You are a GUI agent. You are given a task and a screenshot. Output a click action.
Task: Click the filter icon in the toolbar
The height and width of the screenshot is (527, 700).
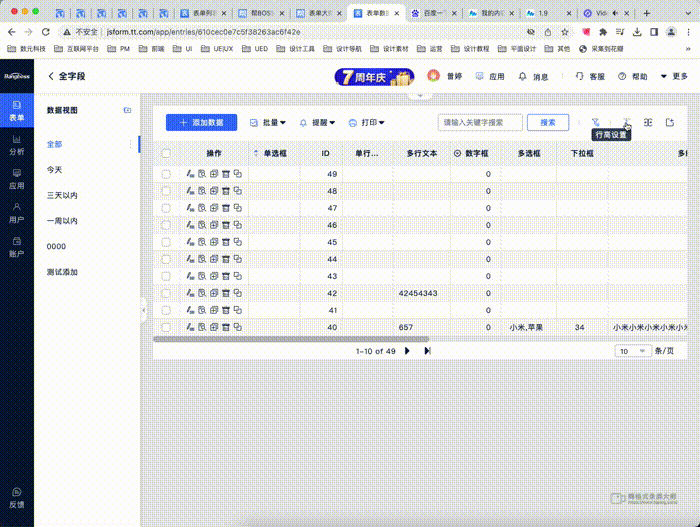point(596,122)
